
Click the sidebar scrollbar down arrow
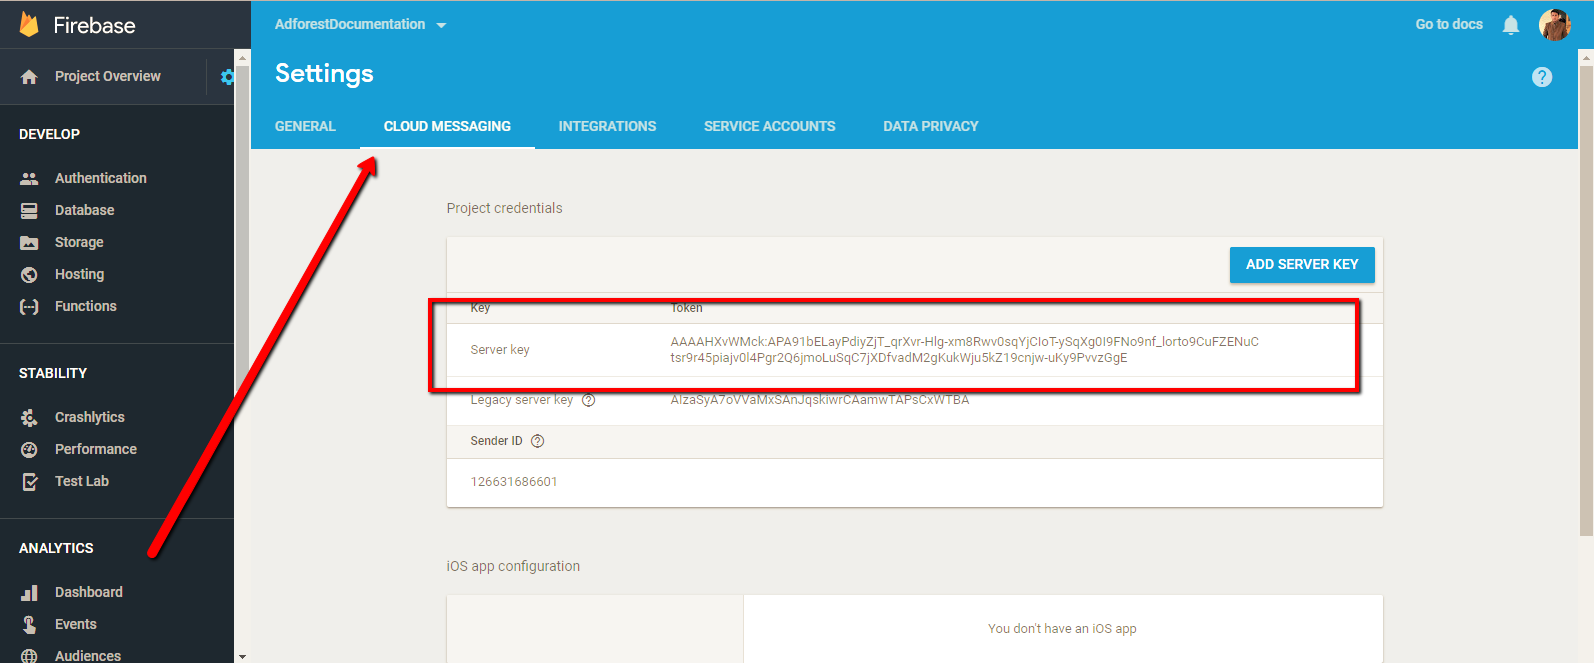point(242,657)
